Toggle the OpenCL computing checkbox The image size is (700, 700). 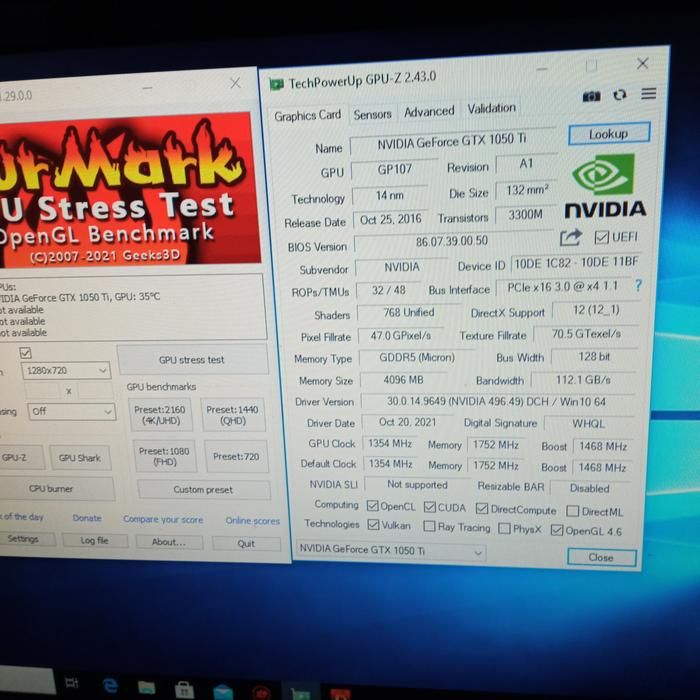pyautogui.click(x=372, y=507)
